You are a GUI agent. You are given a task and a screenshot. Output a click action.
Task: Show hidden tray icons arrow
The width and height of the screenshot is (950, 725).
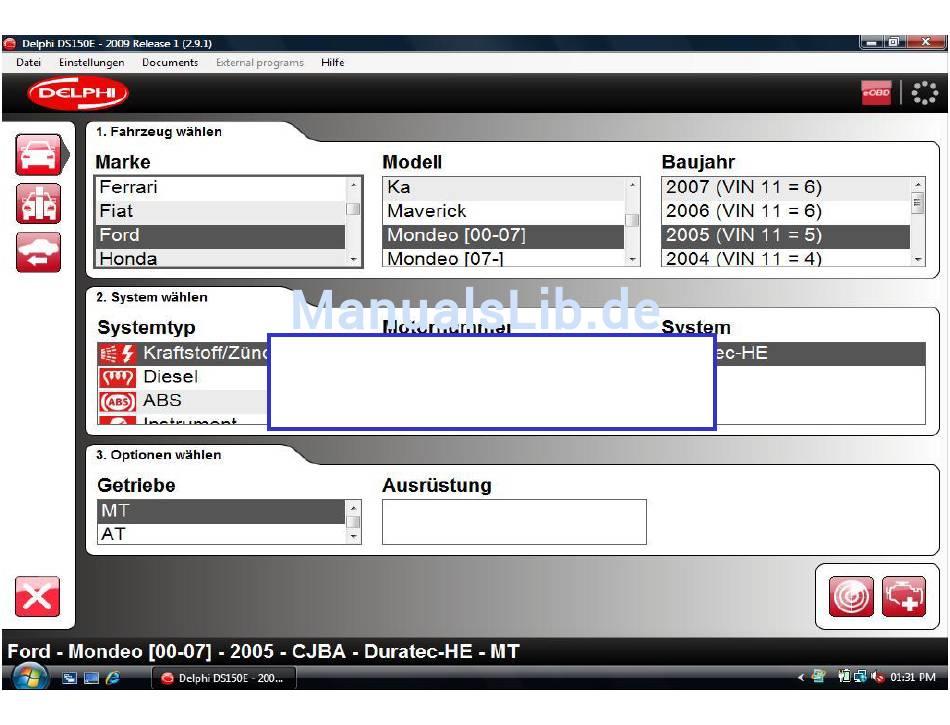click(x=801, y=678)
